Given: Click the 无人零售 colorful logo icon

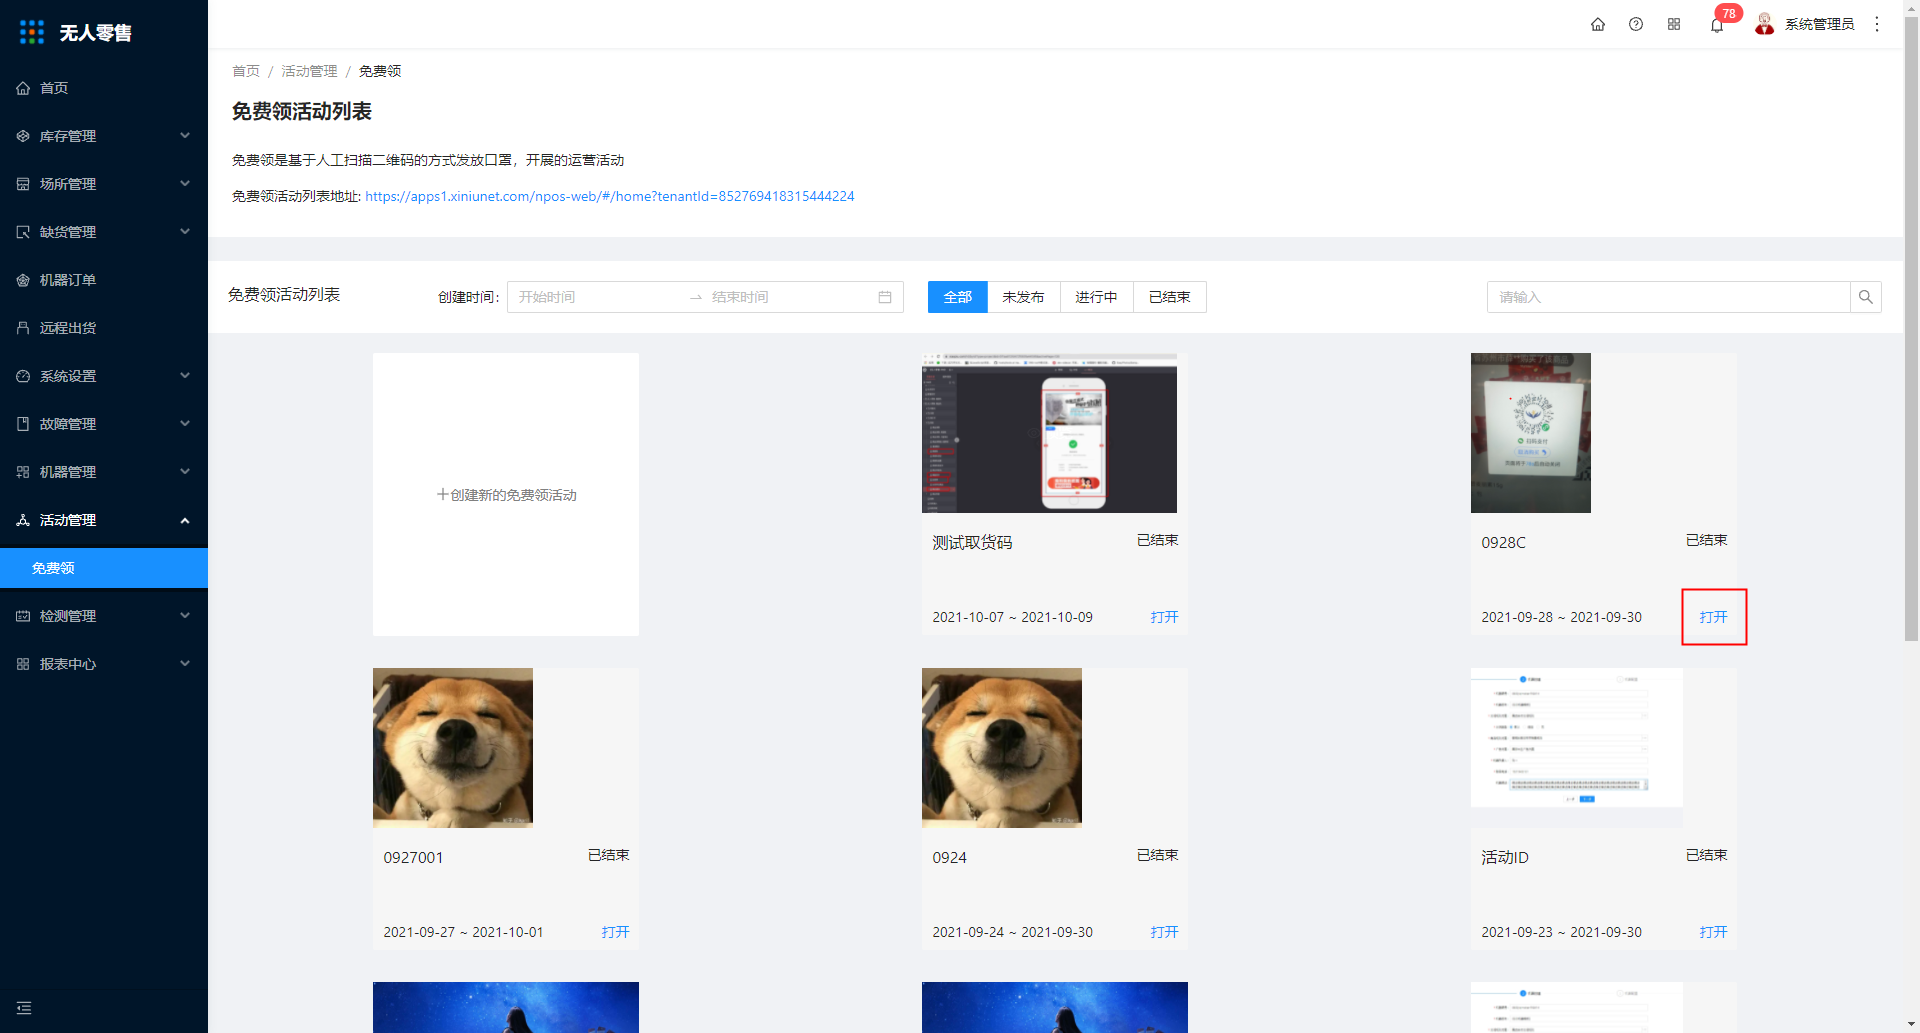Looking at the screenshot, I should pos(32,32).
